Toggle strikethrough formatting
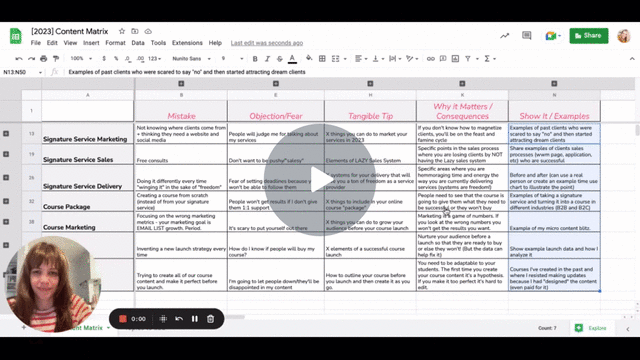Viewport: 640px width, 360px height. 280,59
